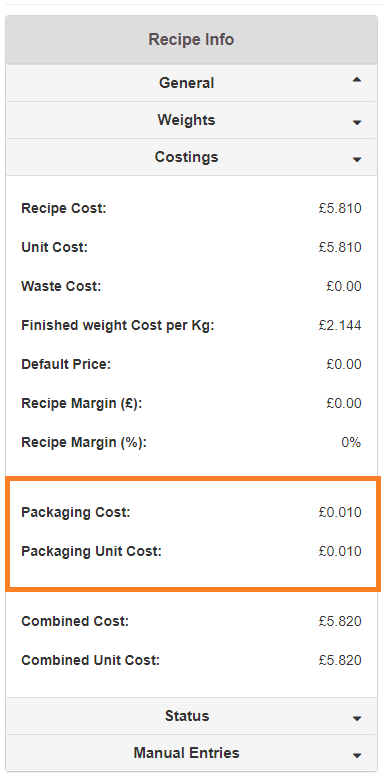Click the caret beside Manual Entries
The height and width of the screenshot is (779, 384).
pos(356,756)
